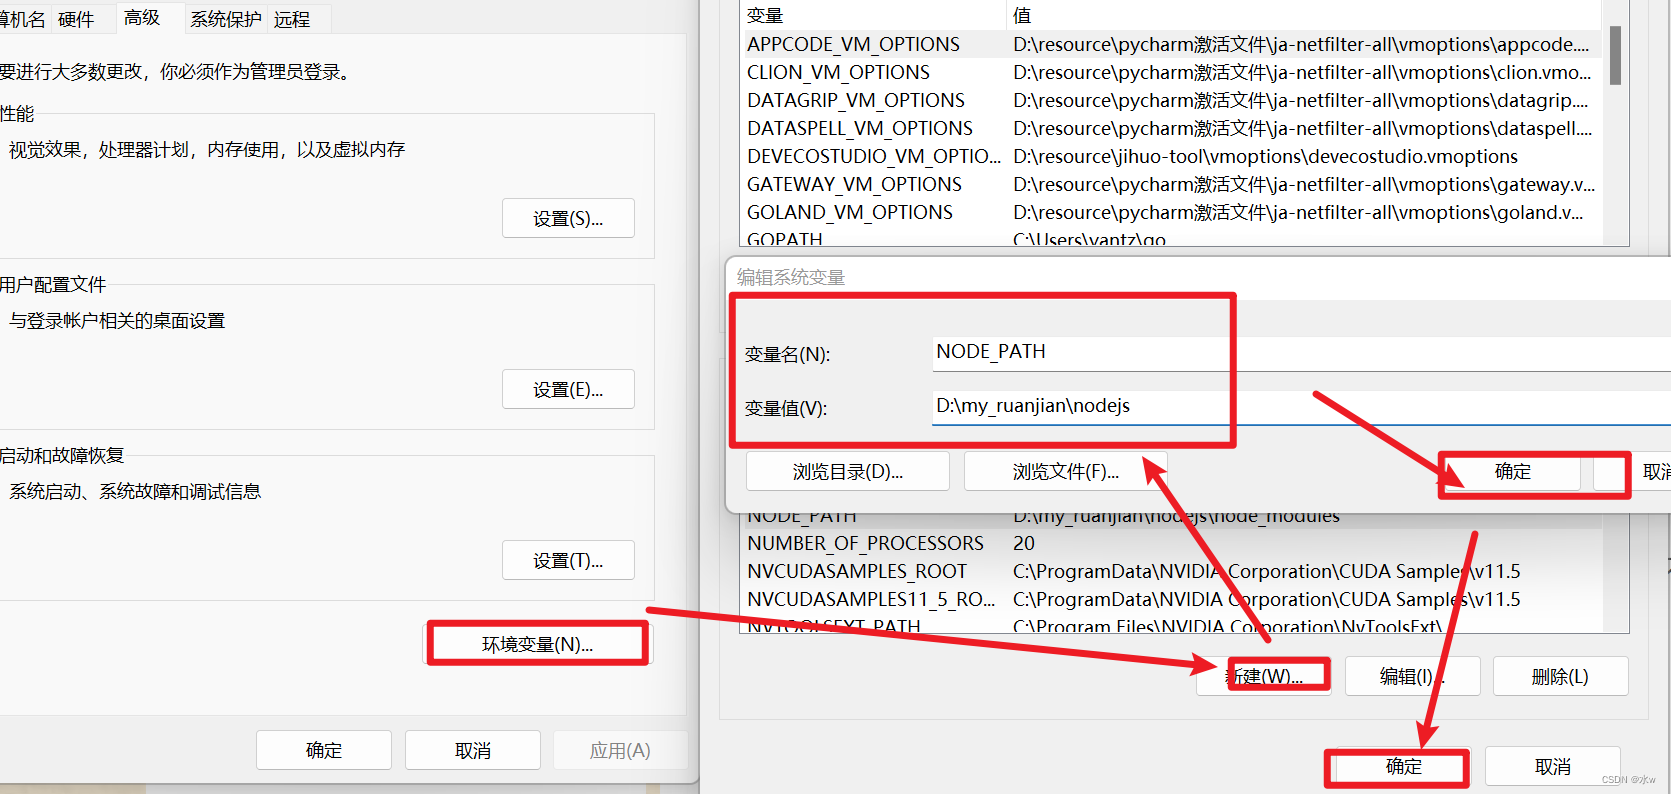
Task: Select the GOLAND_VM_OPTIONS variable row
Action: 1171,212
